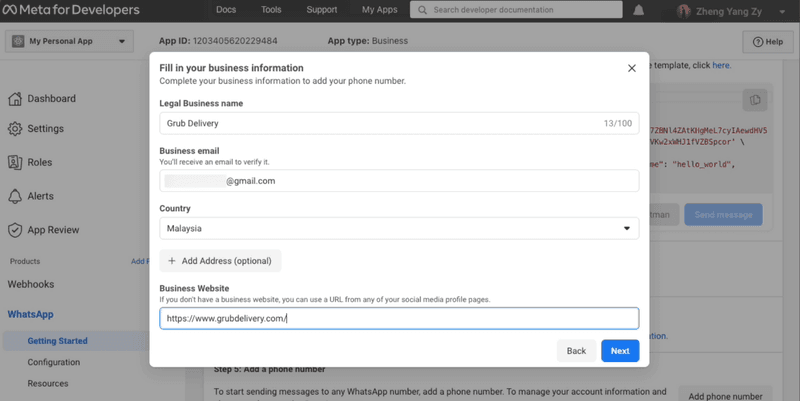Image resolution: width=800 pixels, height=401 pixels.
Task: Click the Back button
Action: tap(576, 351)
